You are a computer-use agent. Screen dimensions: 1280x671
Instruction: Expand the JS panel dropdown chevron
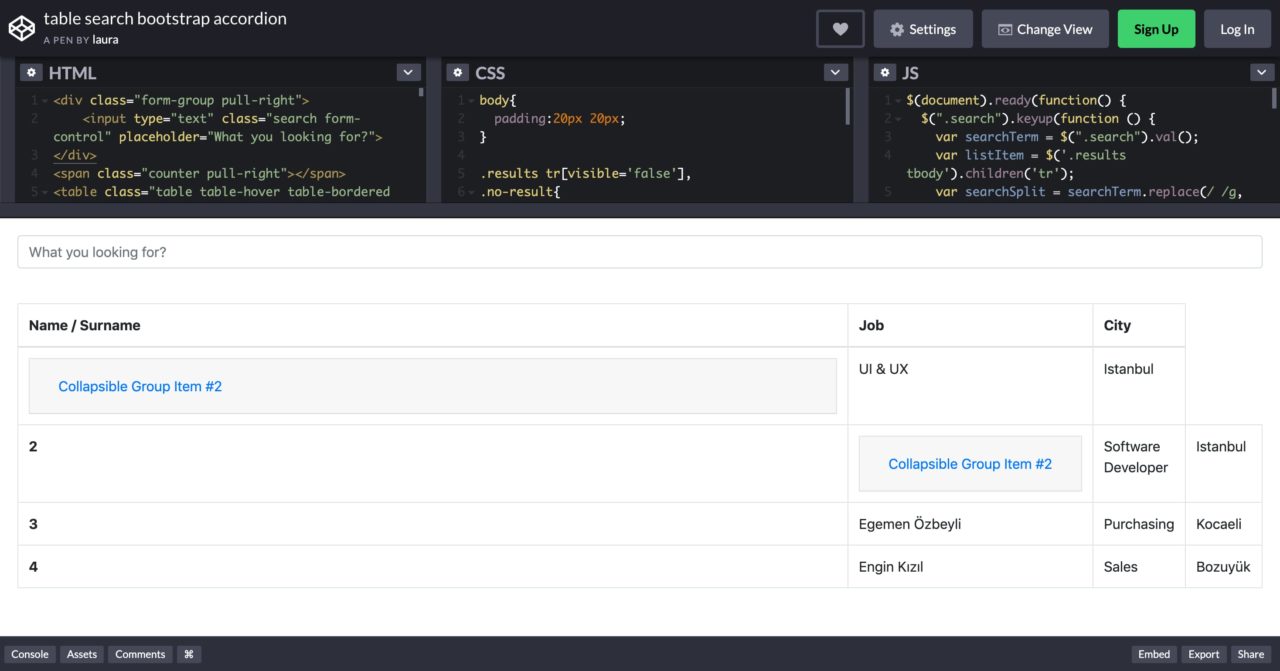[x=1262, y=73]
